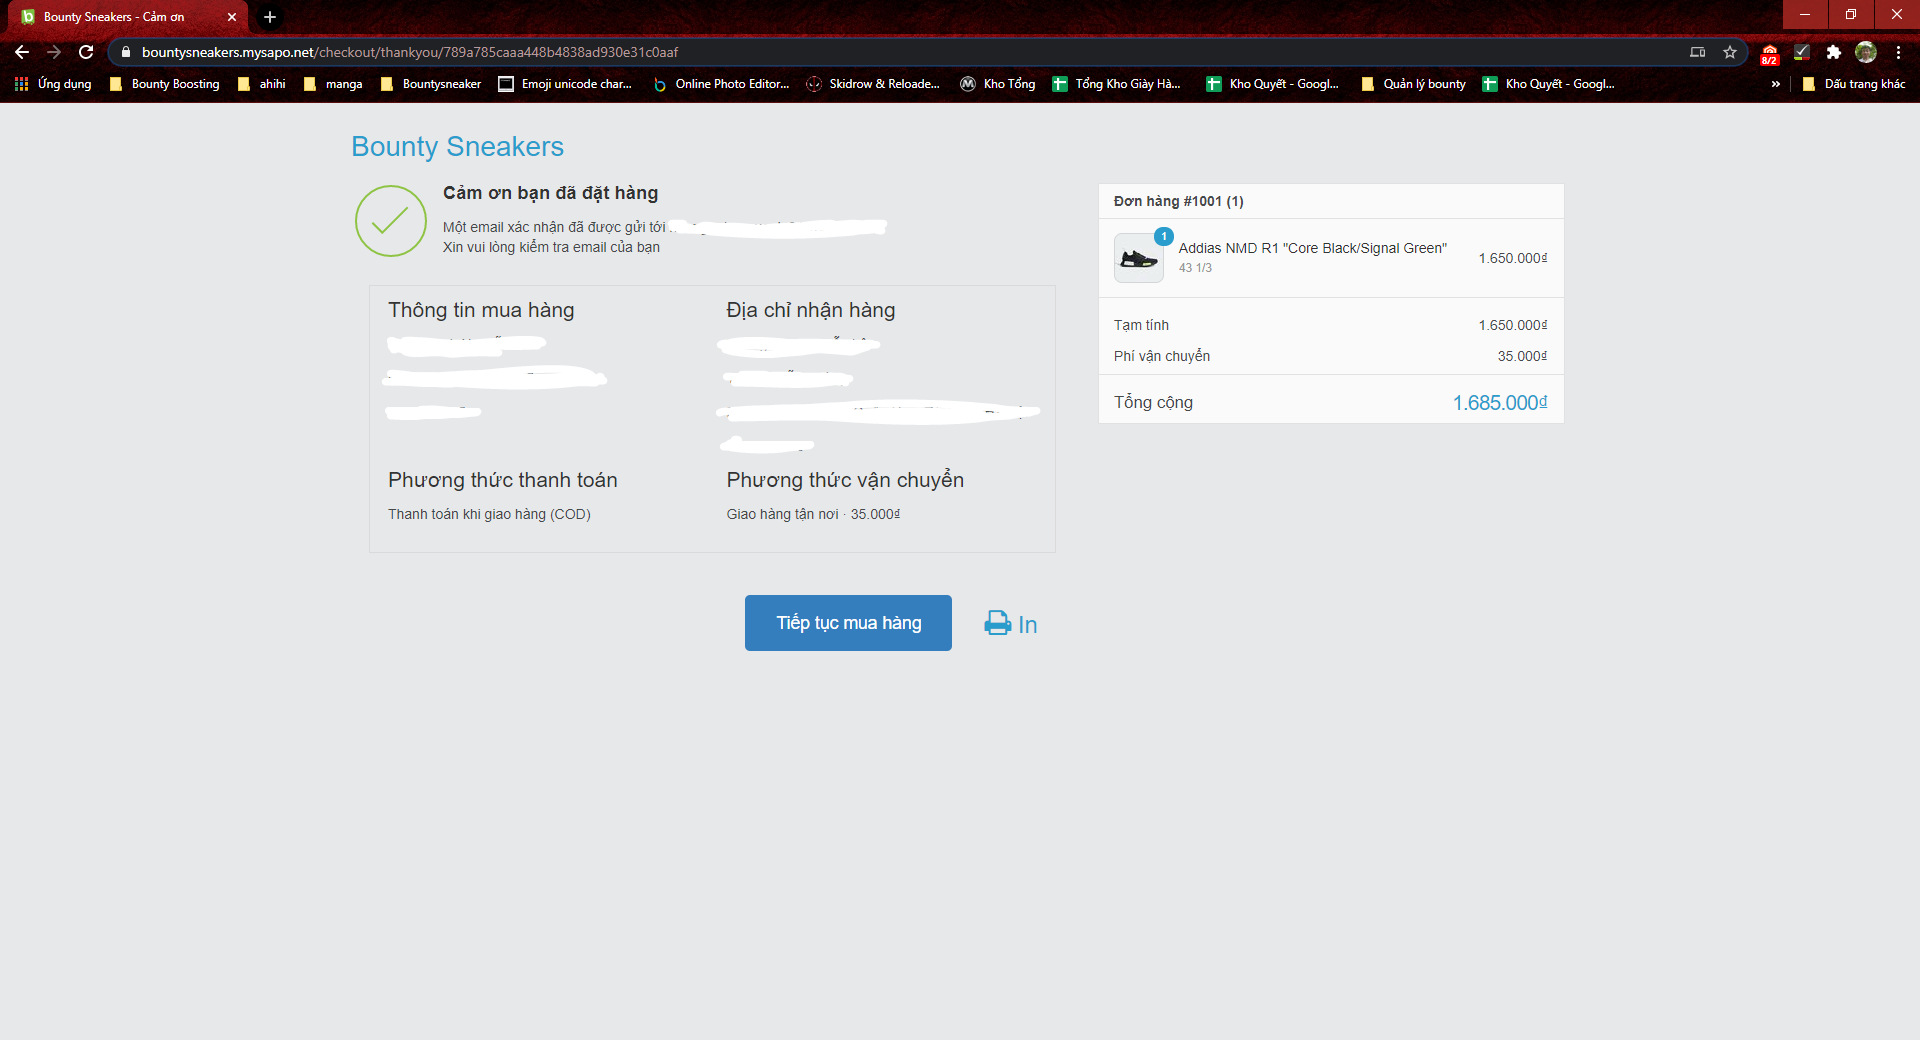Open the Bountysneaker bookmark folder

(431, 84)
